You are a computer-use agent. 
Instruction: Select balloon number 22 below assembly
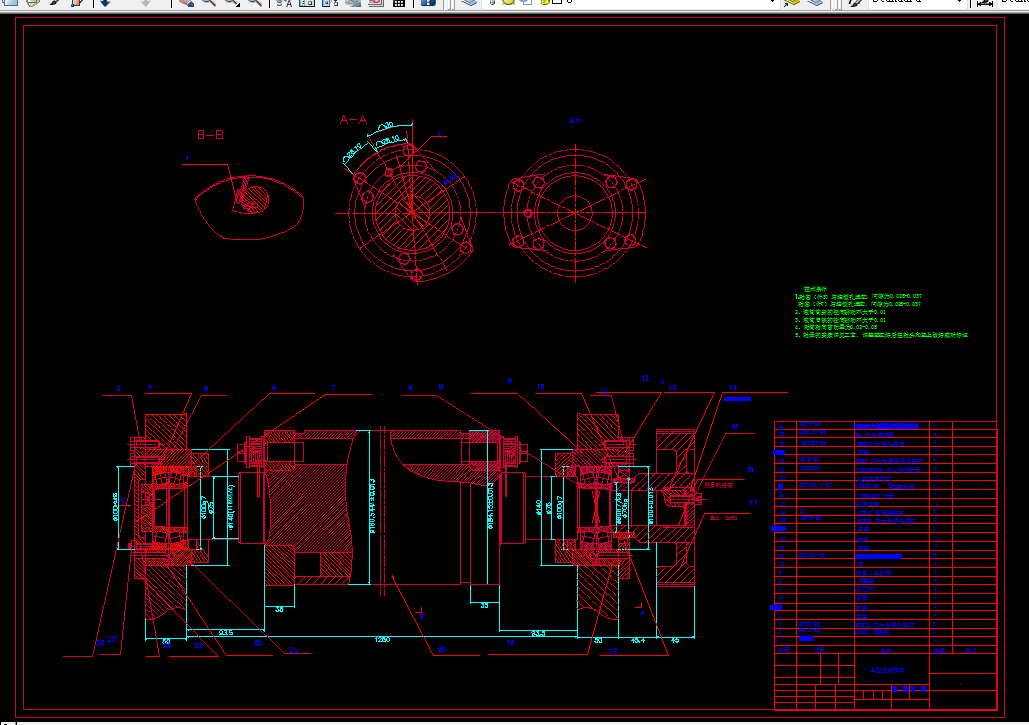coord(258,643)
